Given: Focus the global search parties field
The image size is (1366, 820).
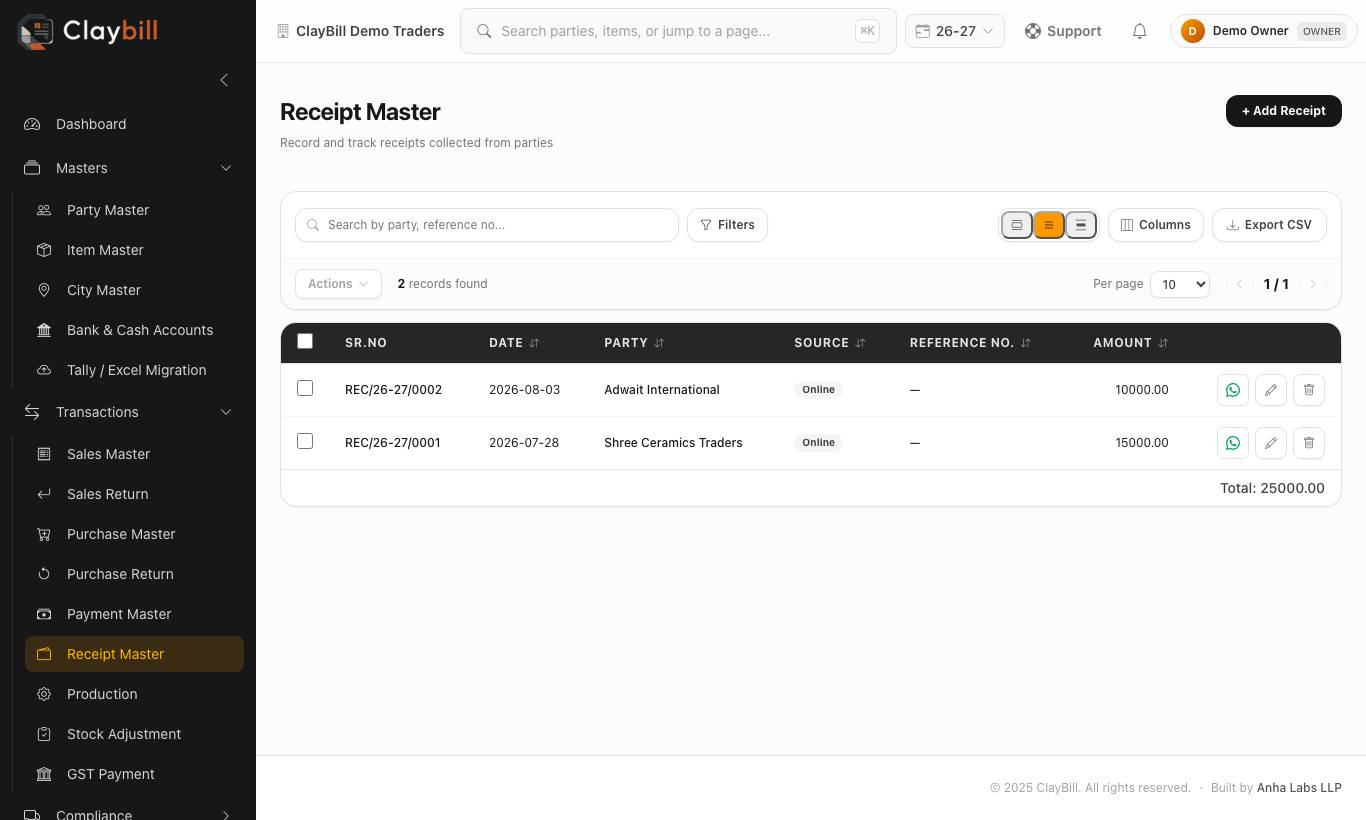Looking at the screenshot, I should [x=678, y=31].
